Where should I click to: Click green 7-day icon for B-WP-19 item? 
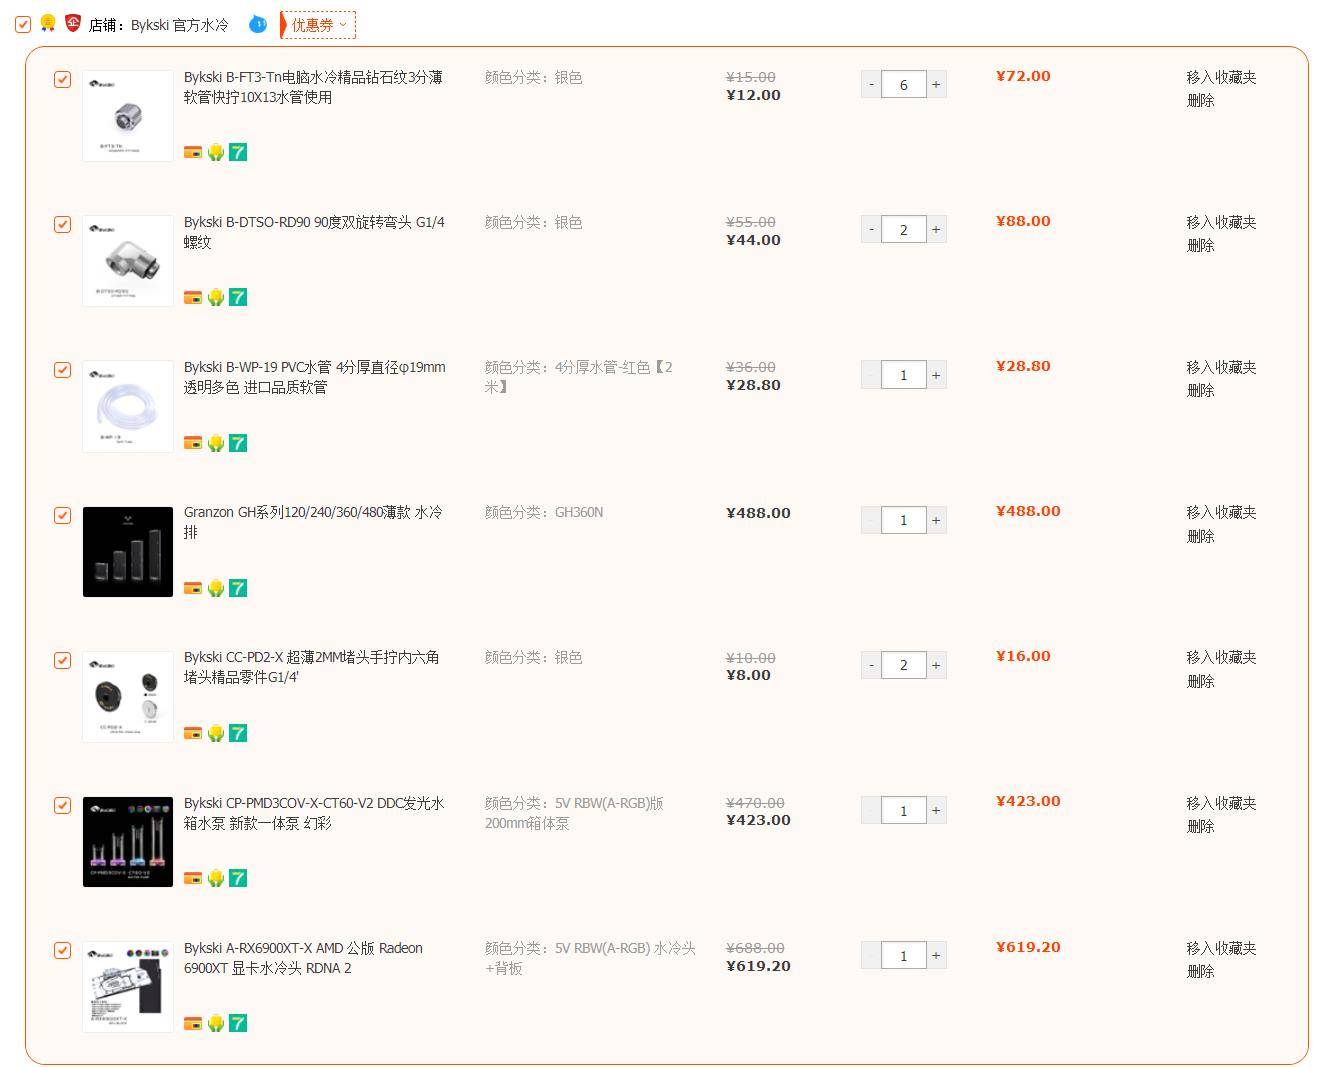point(238,443)
